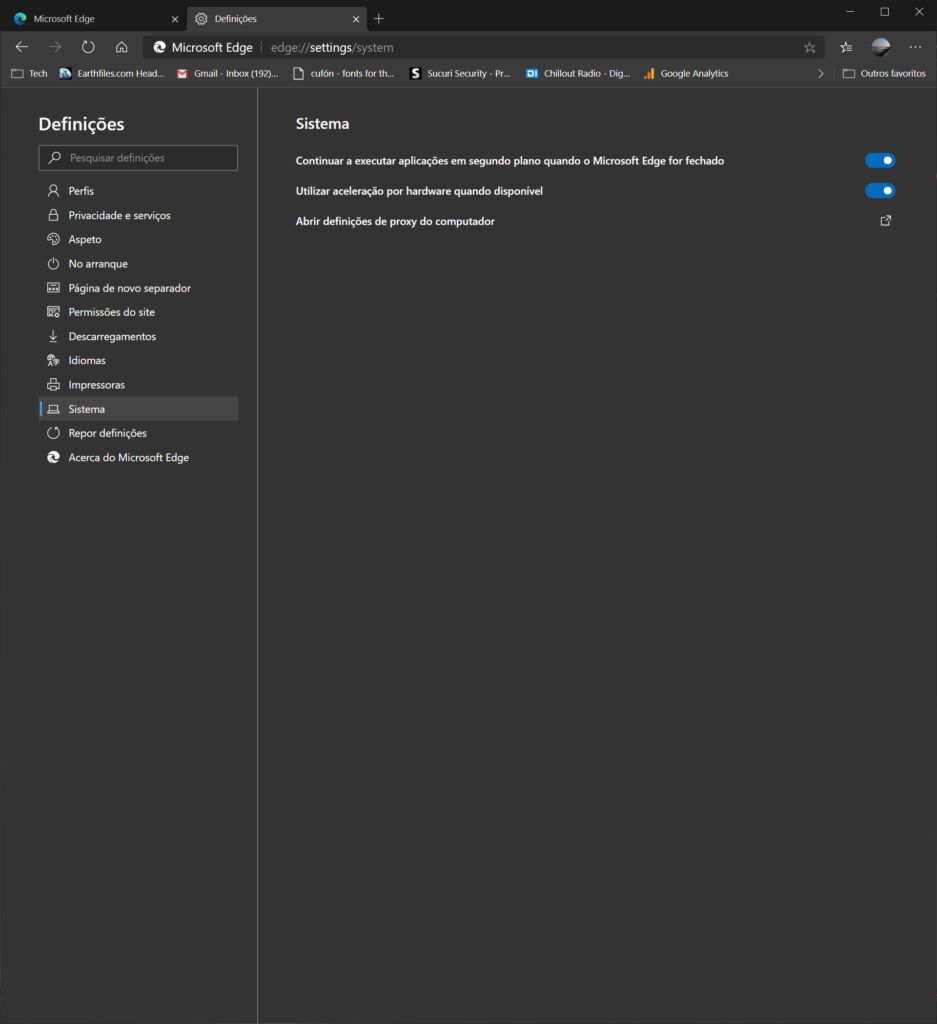Open the three-dot settings menu
Image resolution: width=937 pixels, height=1024 pixels.
pyautogui.click(x=915, y=47)
